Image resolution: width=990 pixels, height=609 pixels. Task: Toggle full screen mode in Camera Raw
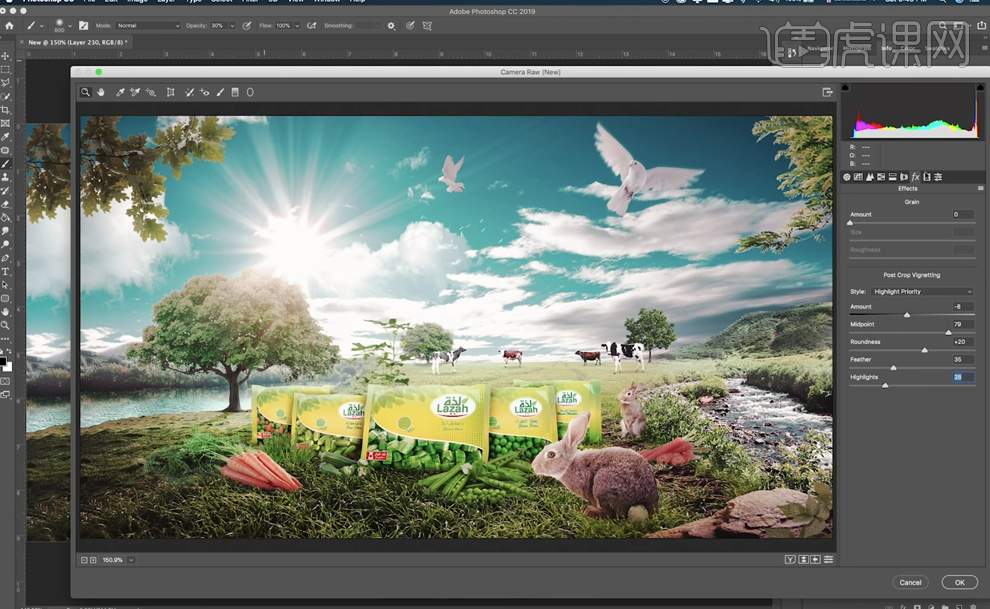tap(827, 92)
